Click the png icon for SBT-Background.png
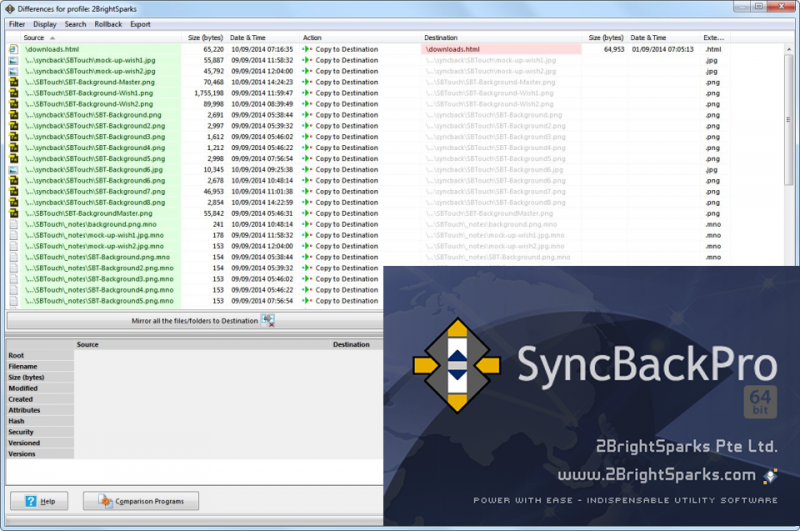The width and height of the screenshot is (800, 531). 14,115
